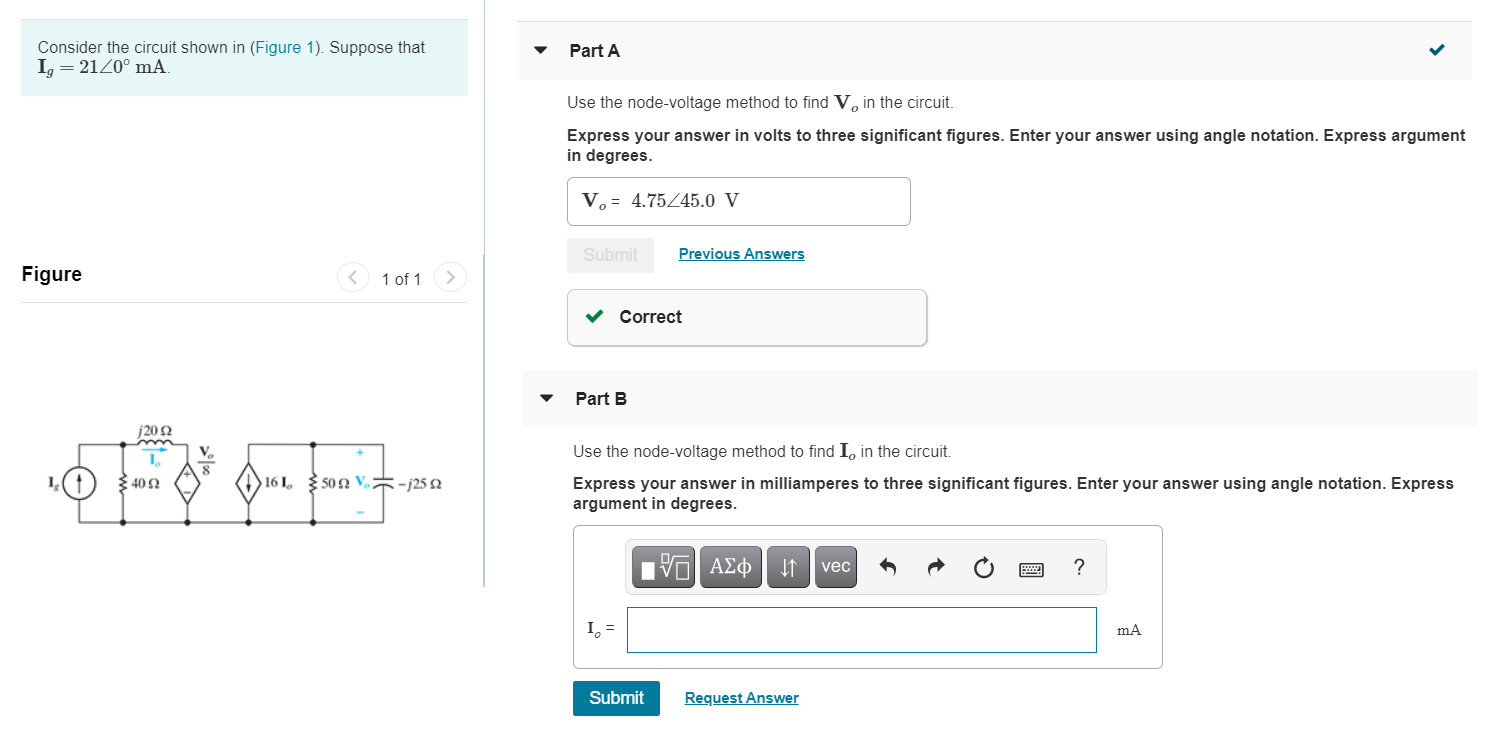The width and height of the screenshot is (1490, 748).
Task: Focus the Io answer input field
Action: [x=861, y=630]
